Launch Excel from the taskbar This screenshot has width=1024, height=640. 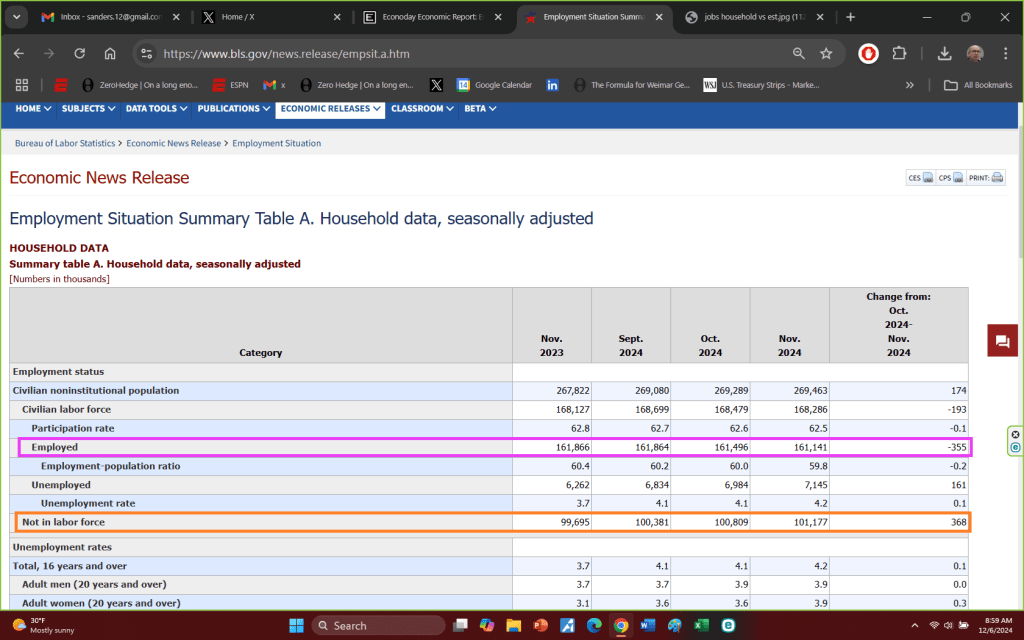(x=701, y=625)
